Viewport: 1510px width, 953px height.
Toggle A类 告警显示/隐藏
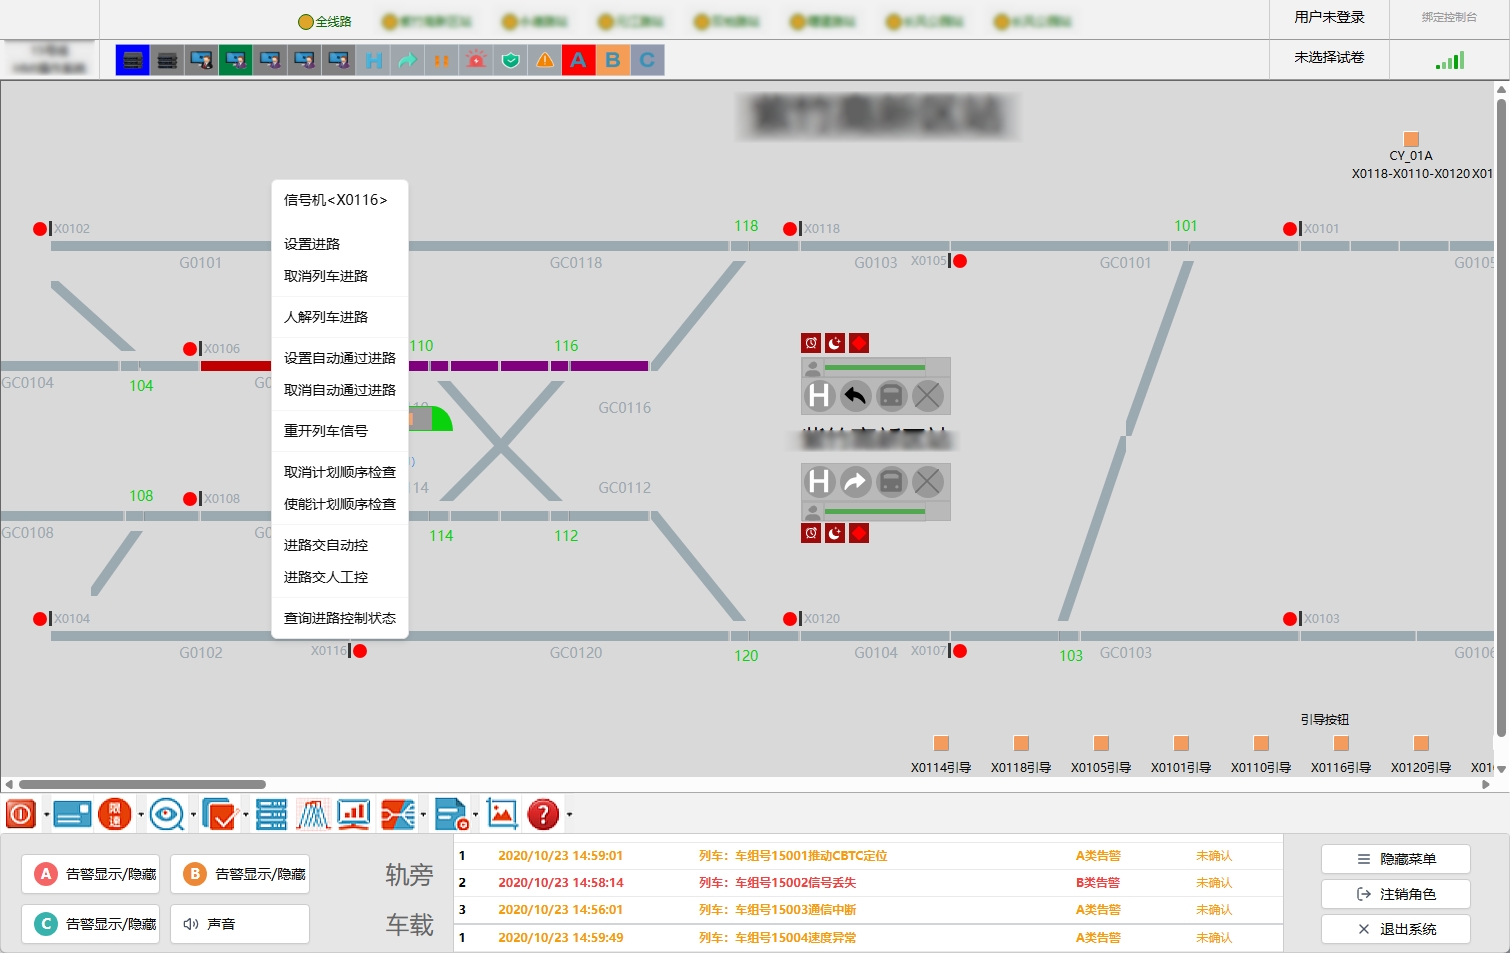[x=96, y=874]
